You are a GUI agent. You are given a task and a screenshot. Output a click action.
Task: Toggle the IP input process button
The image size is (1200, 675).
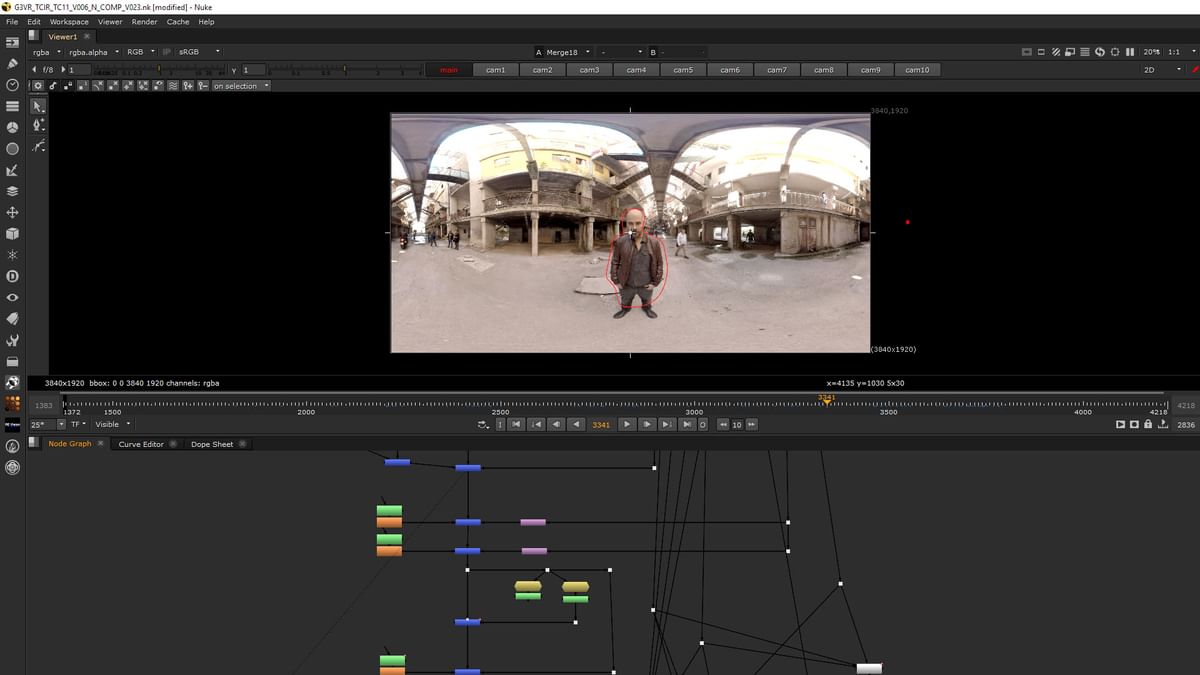[166, 52]
